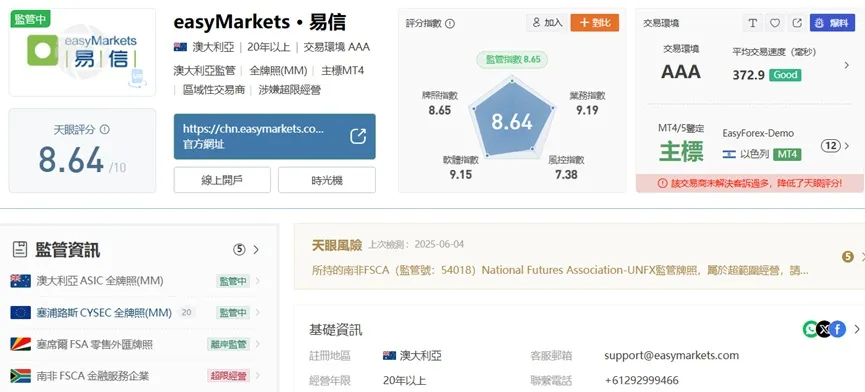
Task: Click the phone number +61292999466
Action: tap(642, 380)
